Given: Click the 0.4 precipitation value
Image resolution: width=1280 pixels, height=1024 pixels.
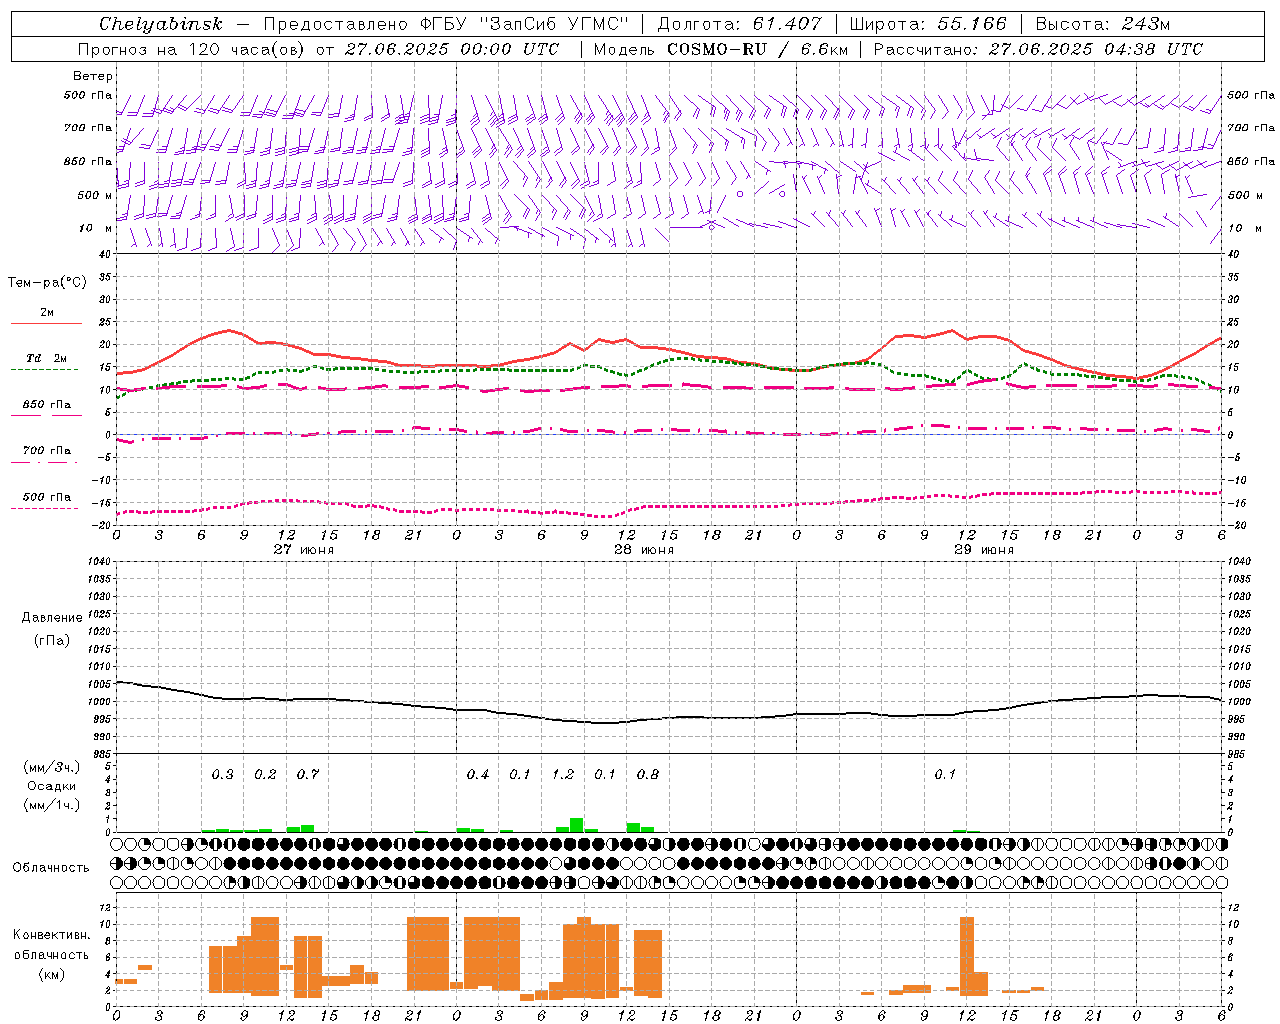Looking at the screenshot, I should point(478,774).
